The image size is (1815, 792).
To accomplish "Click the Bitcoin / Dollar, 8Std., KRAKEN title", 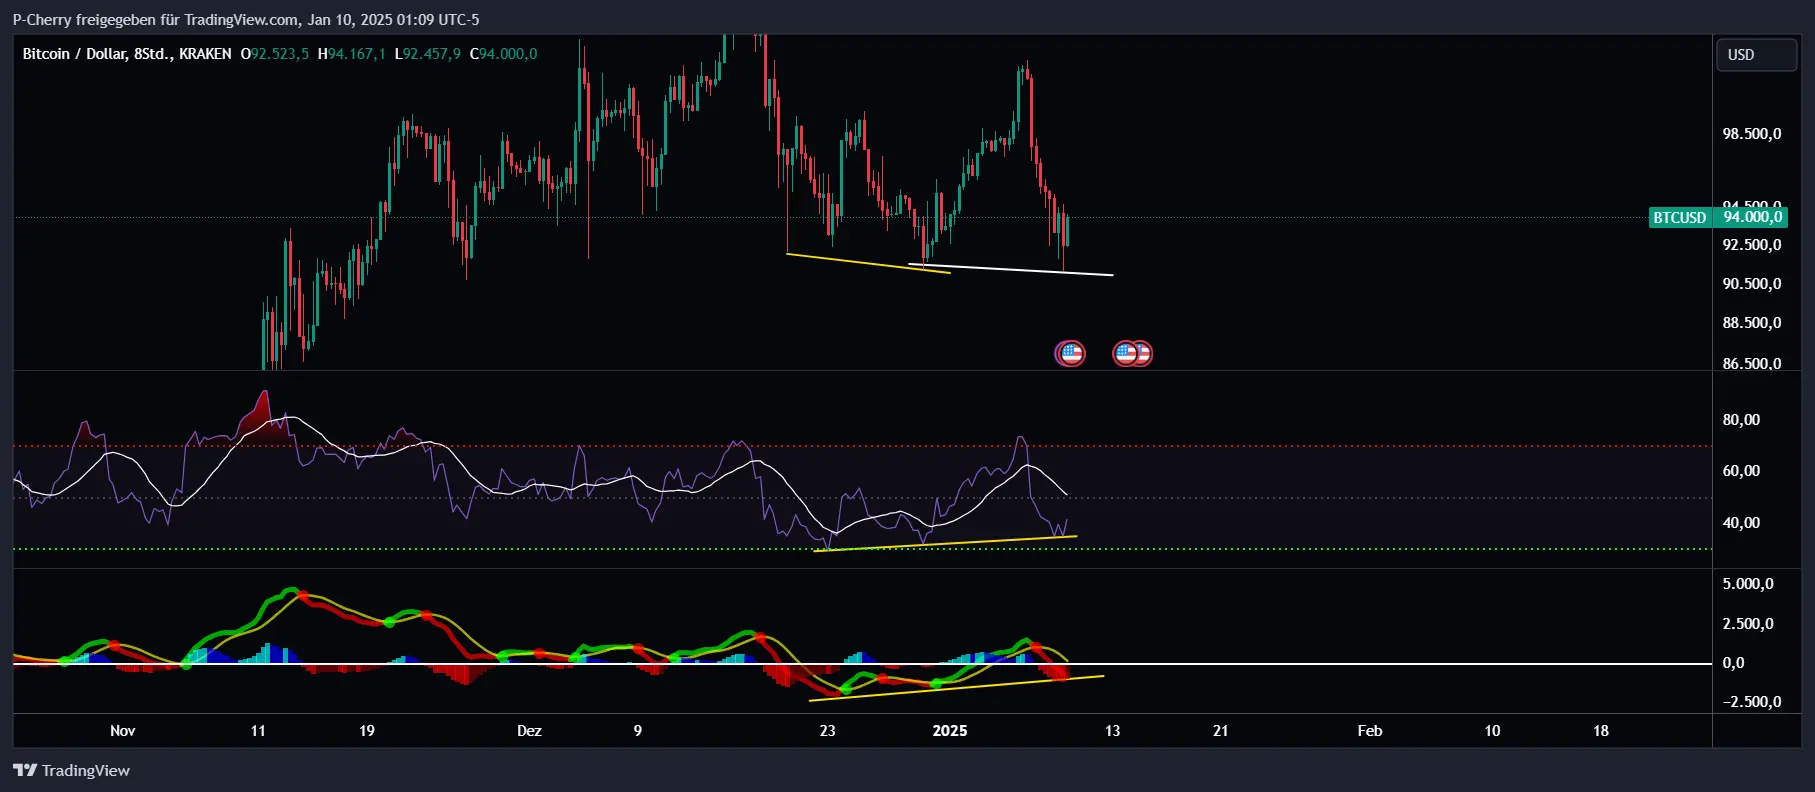I will 127,54.
